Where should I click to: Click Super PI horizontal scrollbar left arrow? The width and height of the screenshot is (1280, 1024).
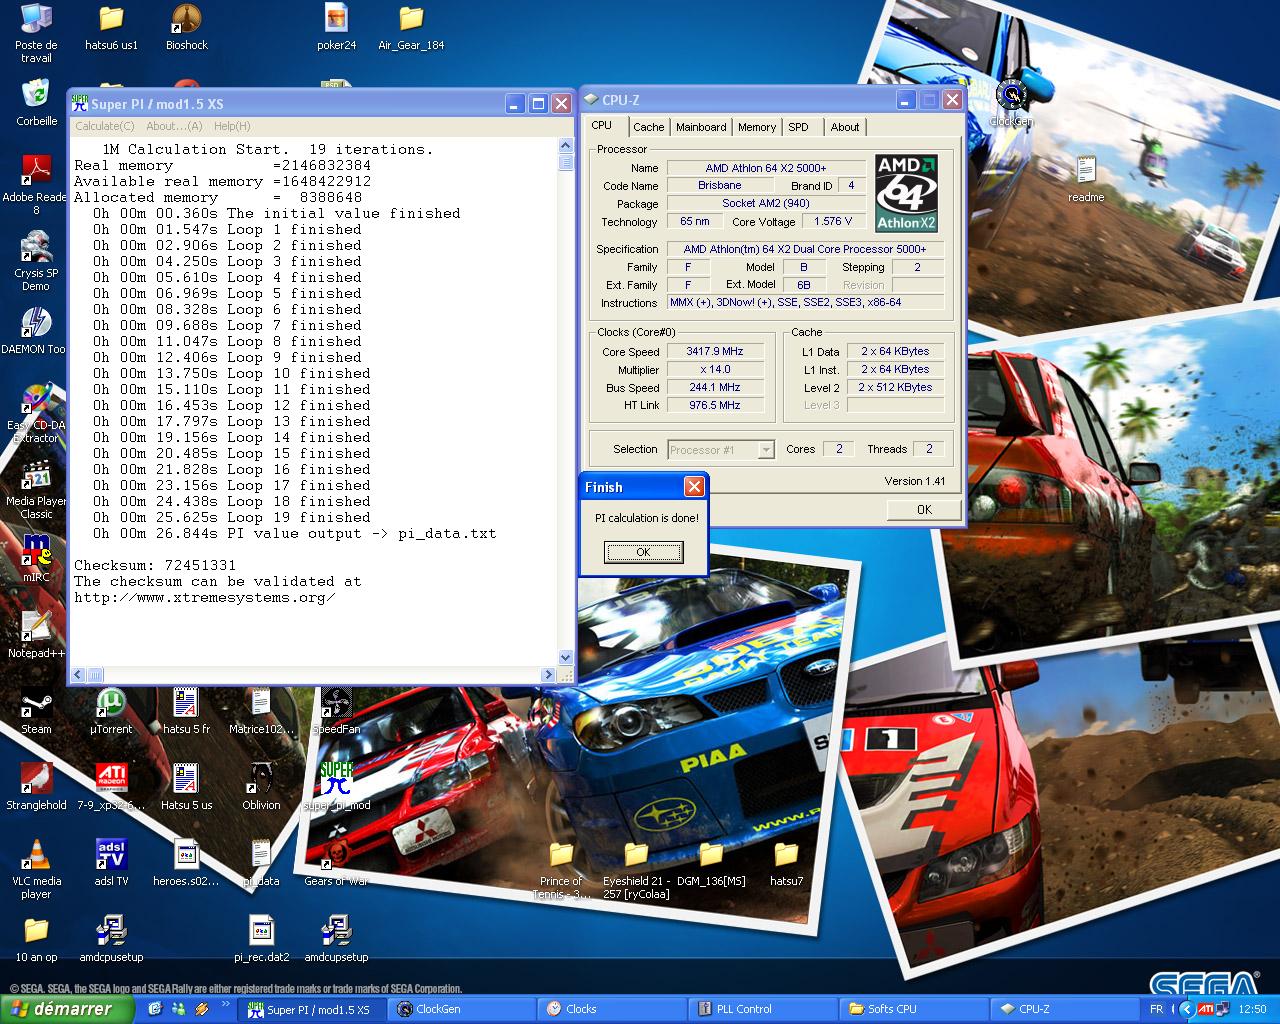coord(78,675)
